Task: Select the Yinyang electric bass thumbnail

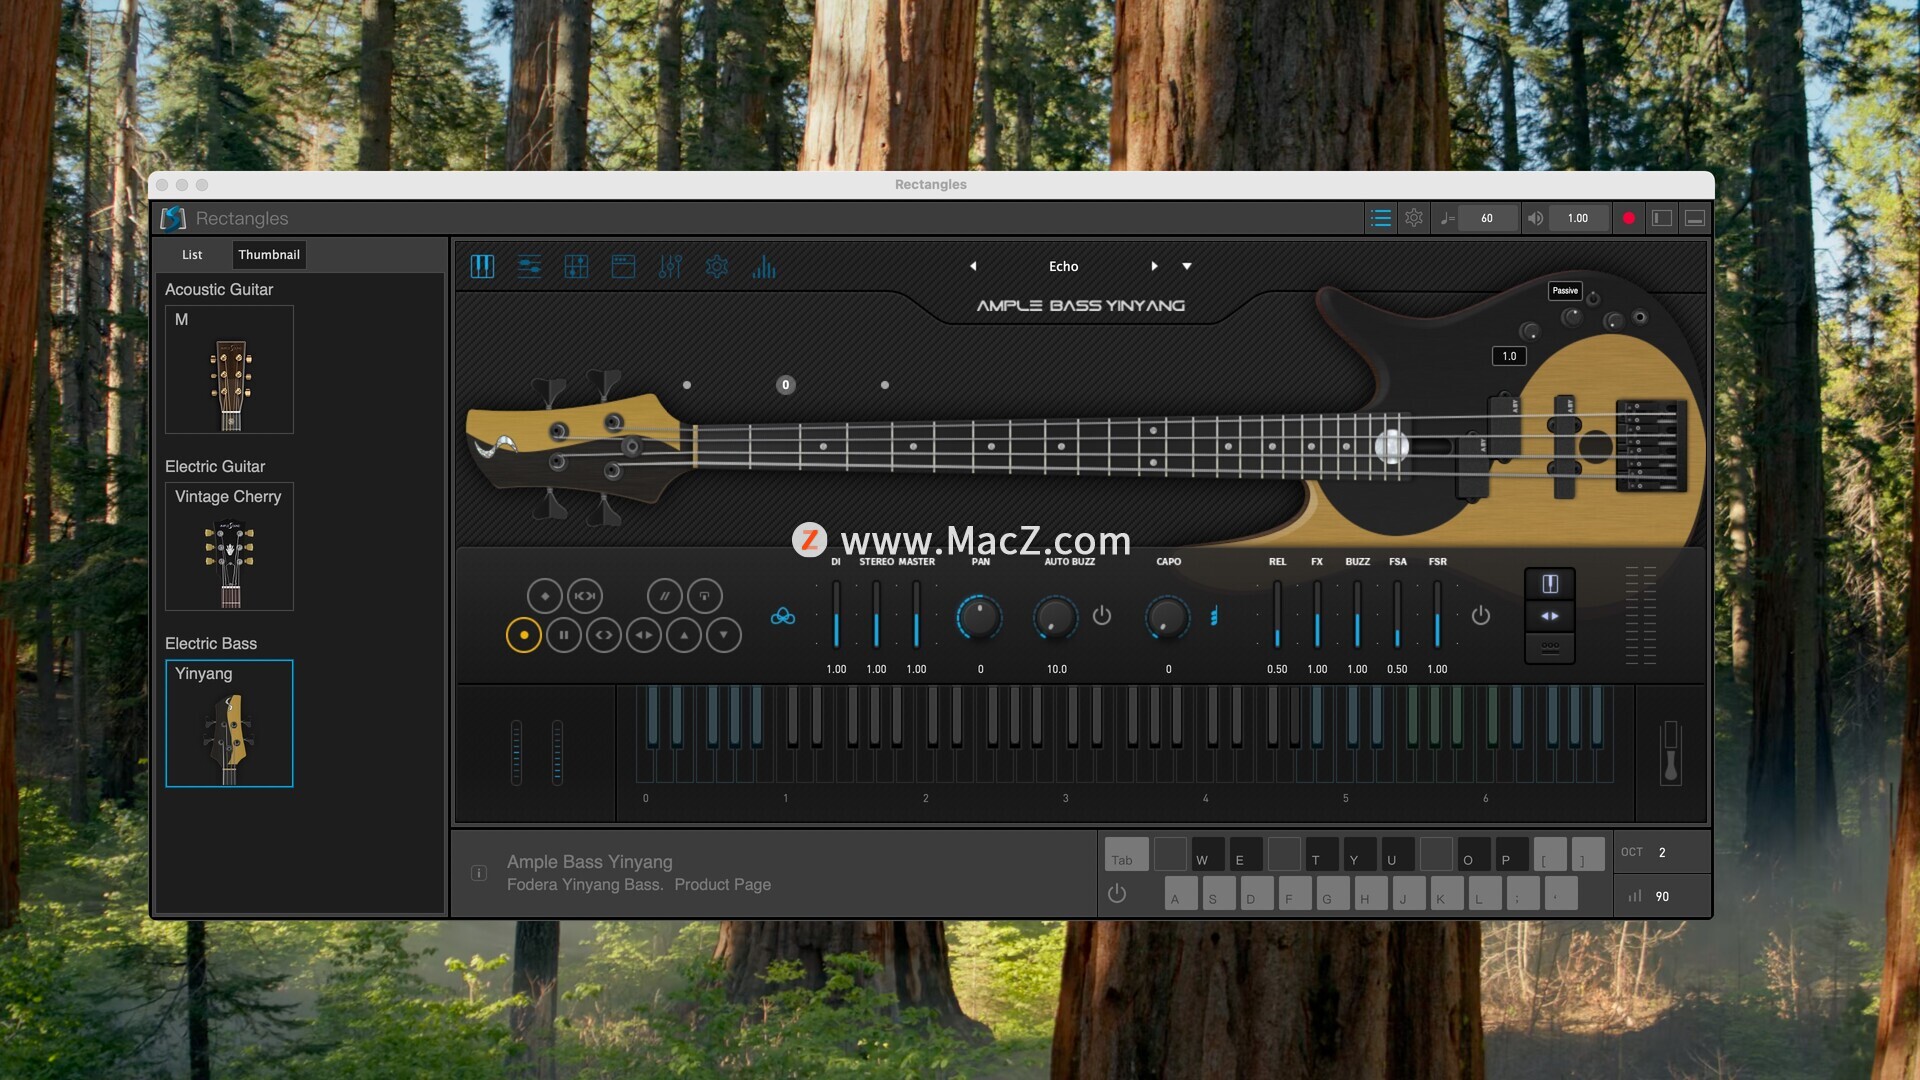Action: pyautogui.click(x=229, y=724)
